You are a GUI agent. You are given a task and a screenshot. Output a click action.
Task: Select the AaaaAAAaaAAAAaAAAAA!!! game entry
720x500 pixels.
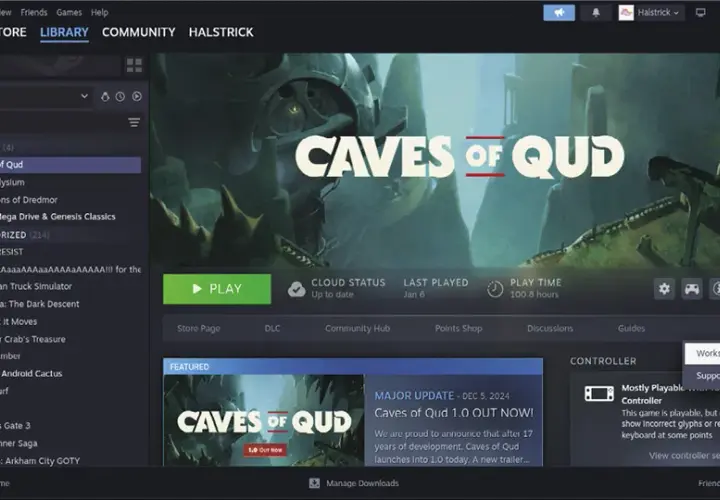(x=70, y=270)
